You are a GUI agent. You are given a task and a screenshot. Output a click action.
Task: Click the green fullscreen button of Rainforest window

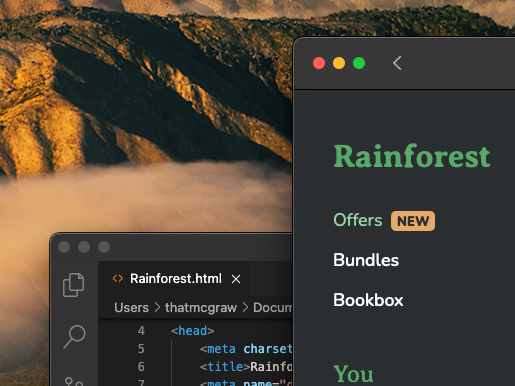(359, 63)
